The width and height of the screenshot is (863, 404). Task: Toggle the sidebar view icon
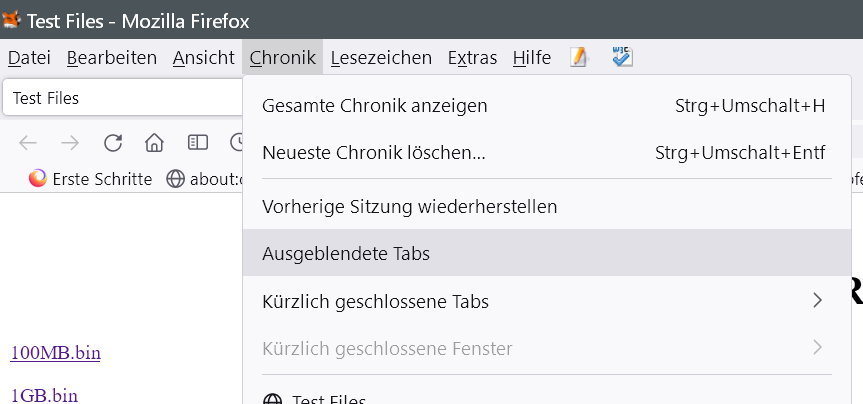(x=199, y=143)
